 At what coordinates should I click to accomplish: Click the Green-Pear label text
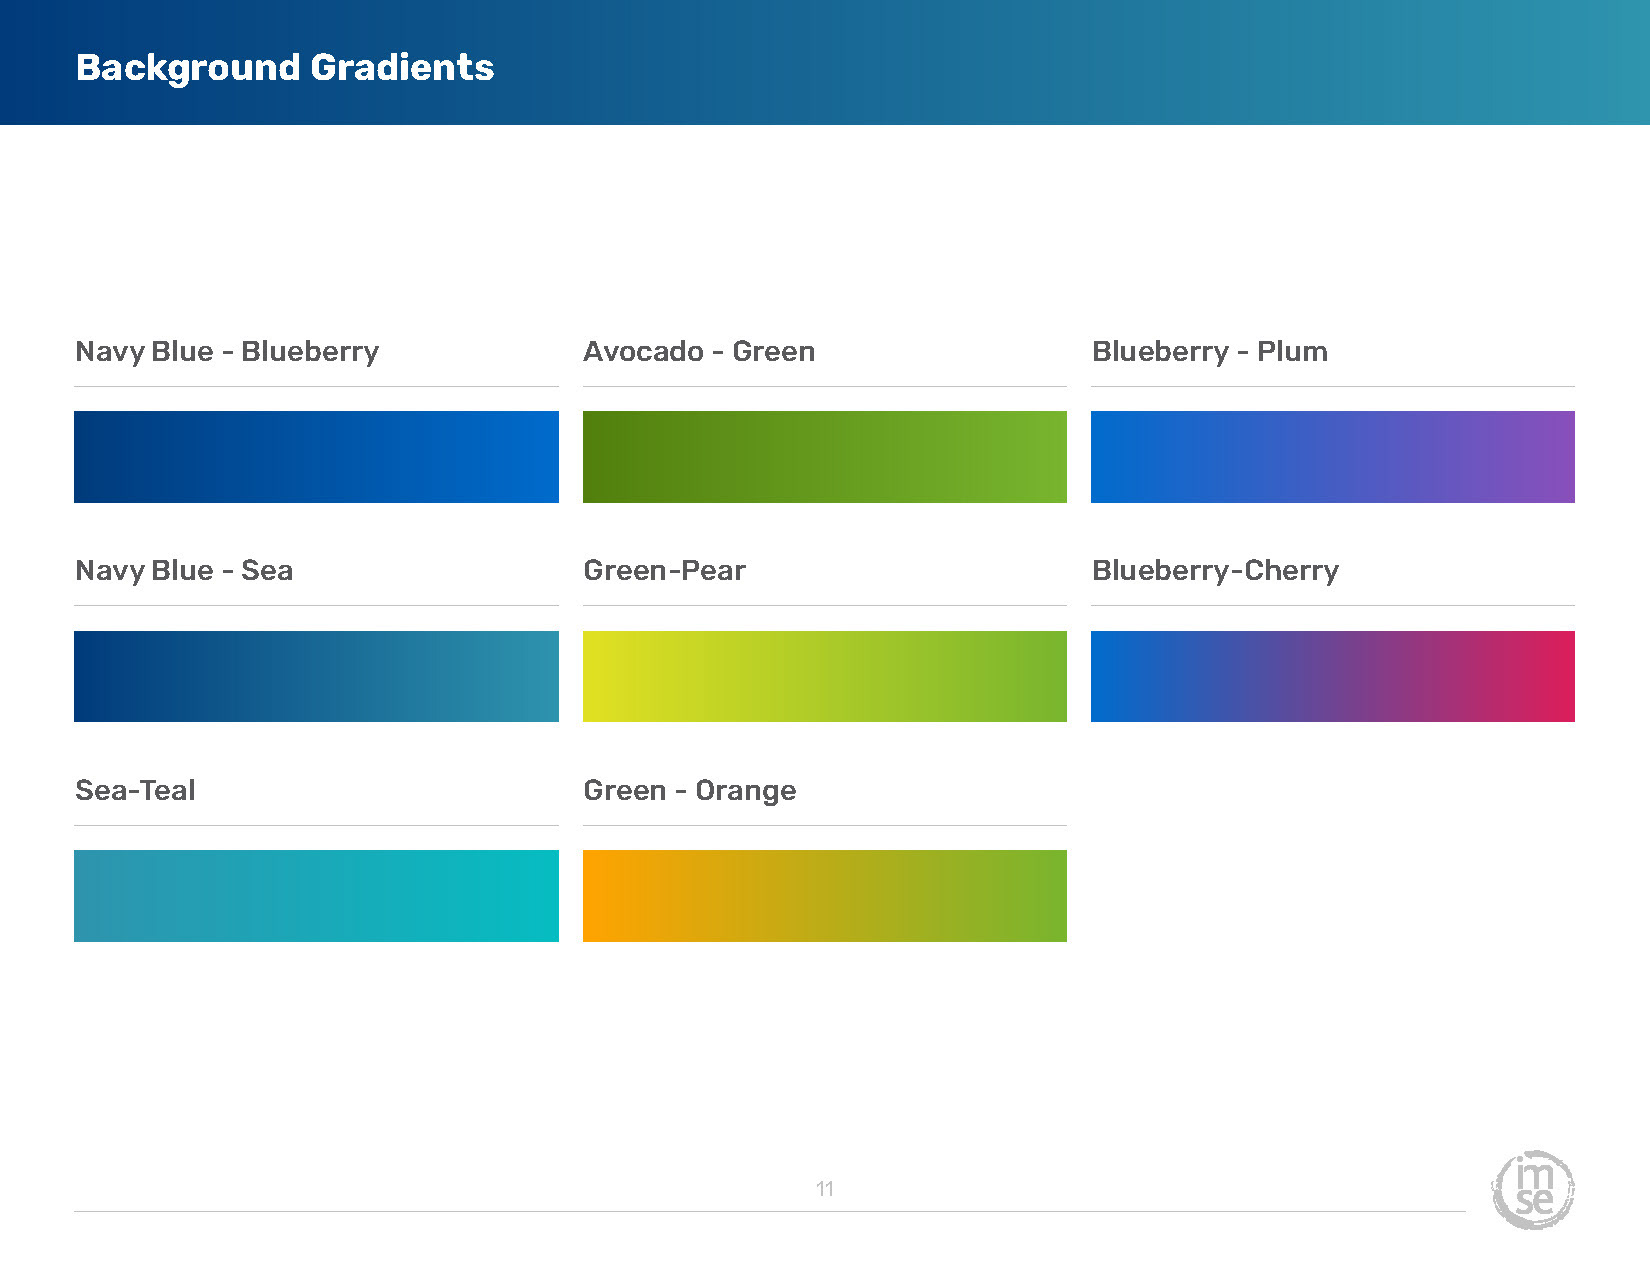point(664,571)
